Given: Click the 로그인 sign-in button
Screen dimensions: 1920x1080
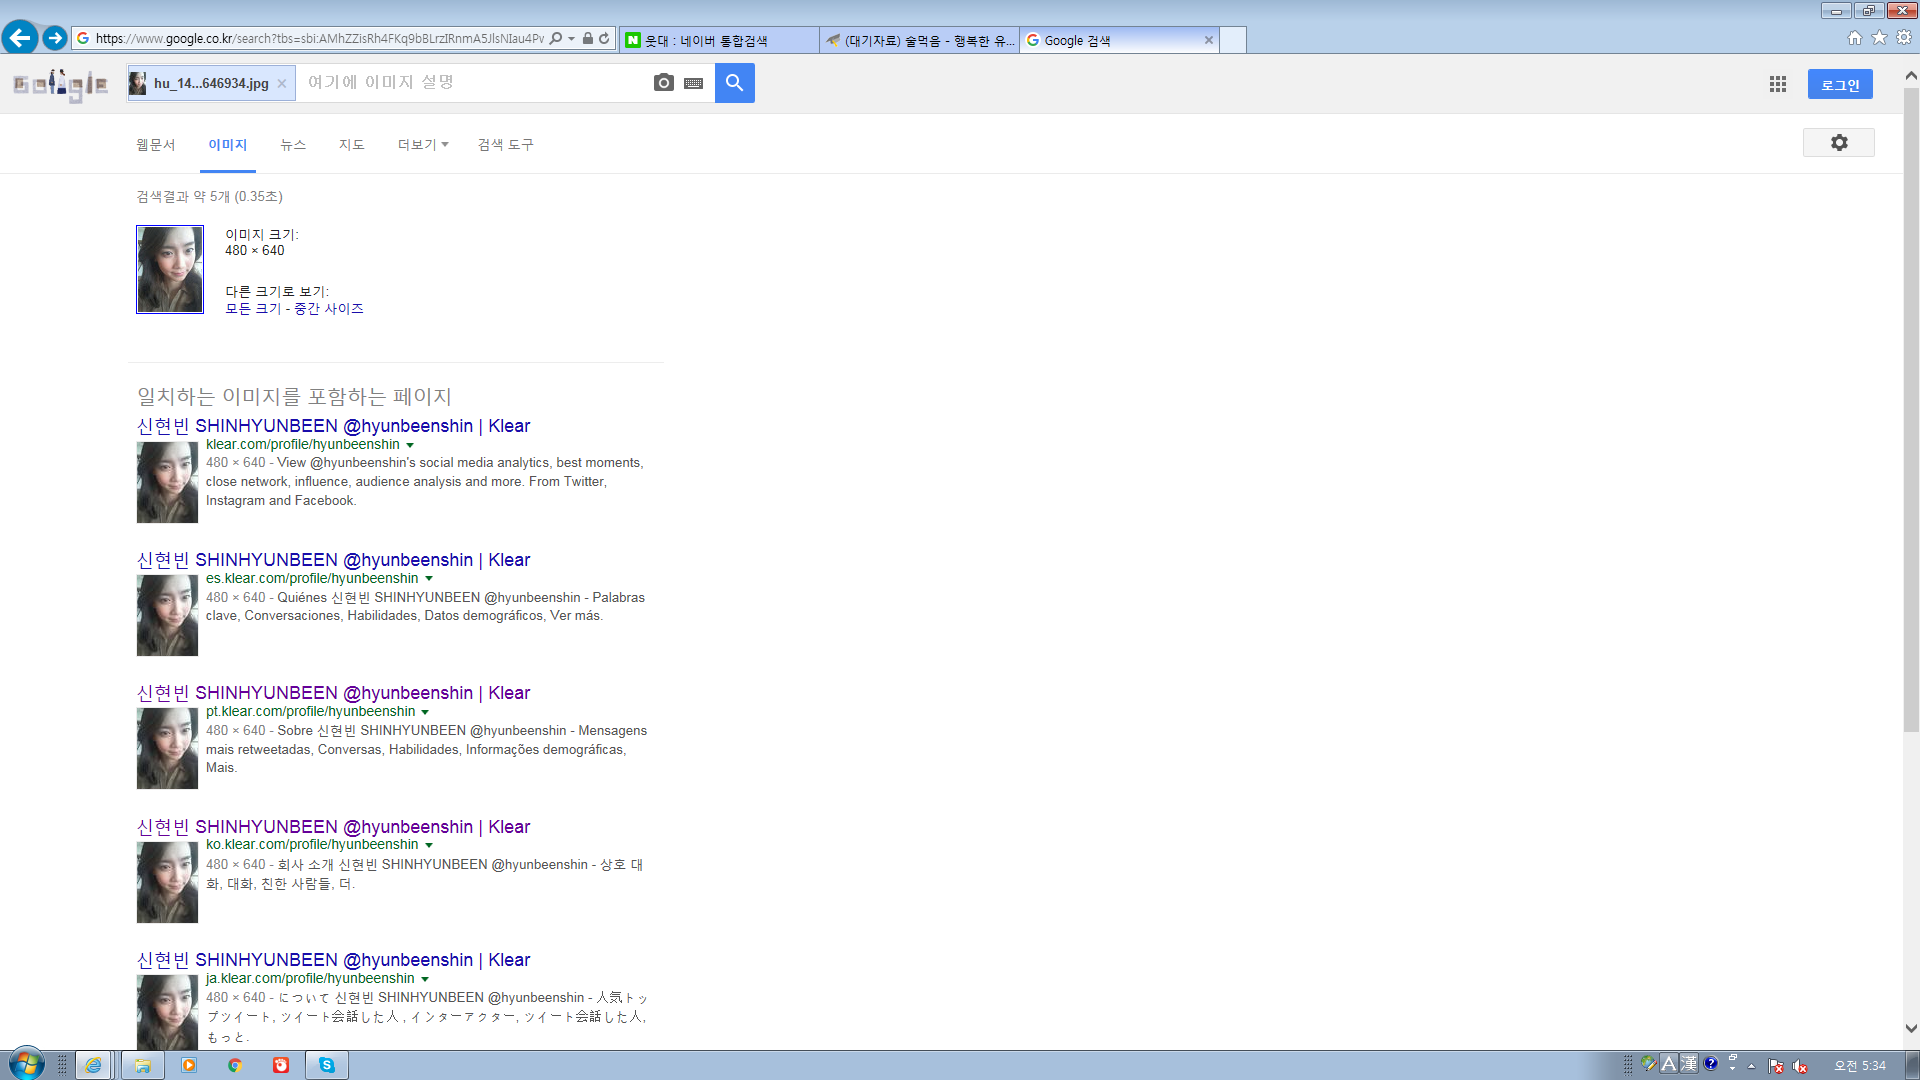Looking at the screenshot, I should (1839, 84).
